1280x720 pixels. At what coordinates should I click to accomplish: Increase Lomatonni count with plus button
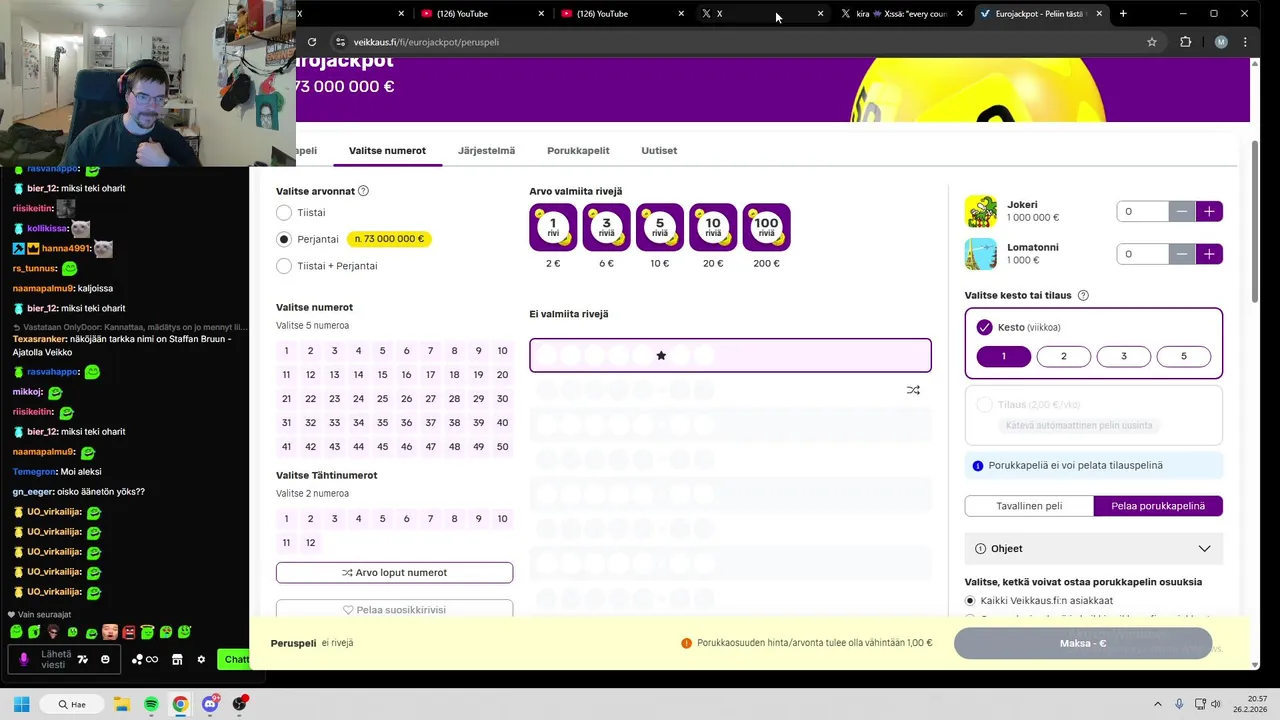click(x=1209, y=254)
